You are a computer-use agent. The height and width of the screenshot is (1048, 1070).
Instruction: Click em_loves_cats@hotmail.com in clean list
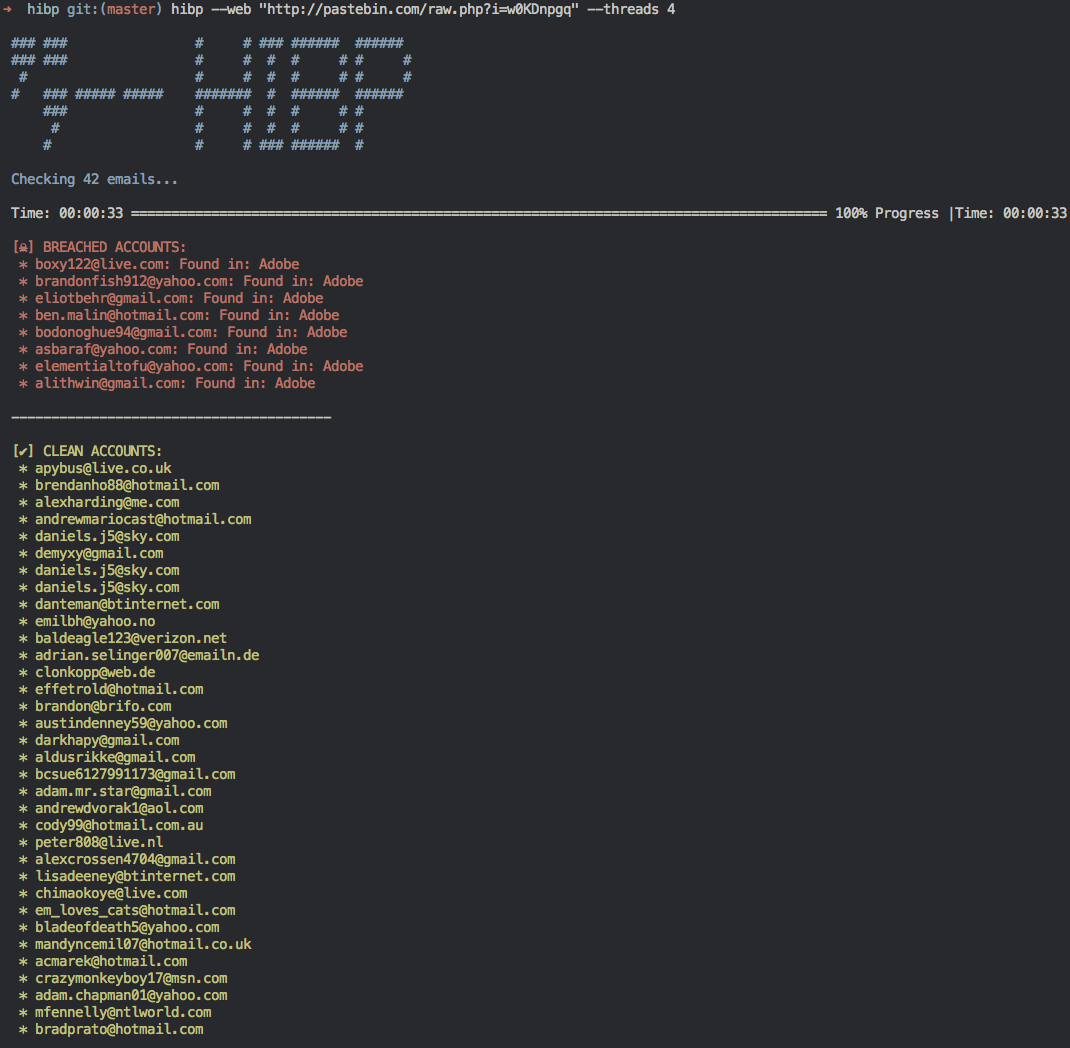pyautogui.click(x=135, y=912)
